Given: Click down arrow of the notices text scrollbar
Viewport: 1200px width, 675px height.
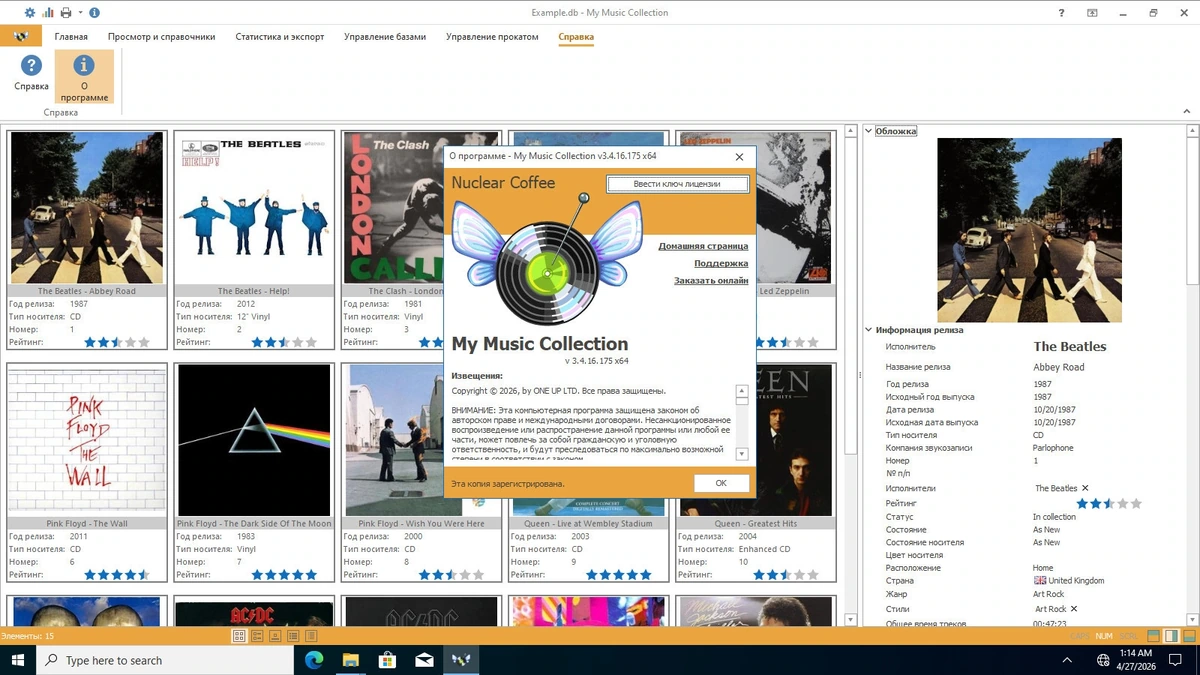Looking at the screenshot, I should (742, 454).
